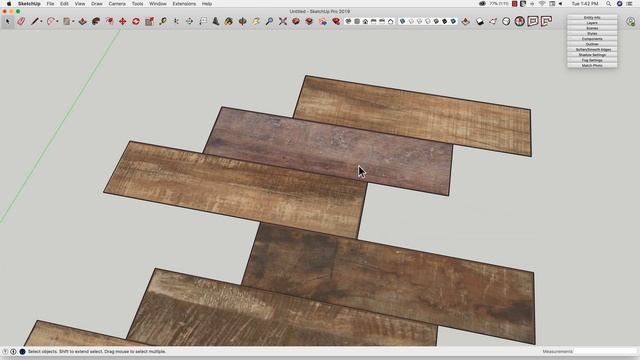The width and height of the screenshot is (640, 360).
Task: Select the Pan hand tool
Action: (256, 21)
